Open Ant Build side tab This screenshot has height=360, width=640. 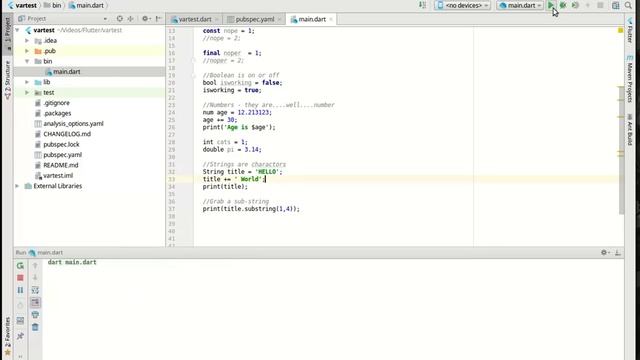[x=630, y=130]
